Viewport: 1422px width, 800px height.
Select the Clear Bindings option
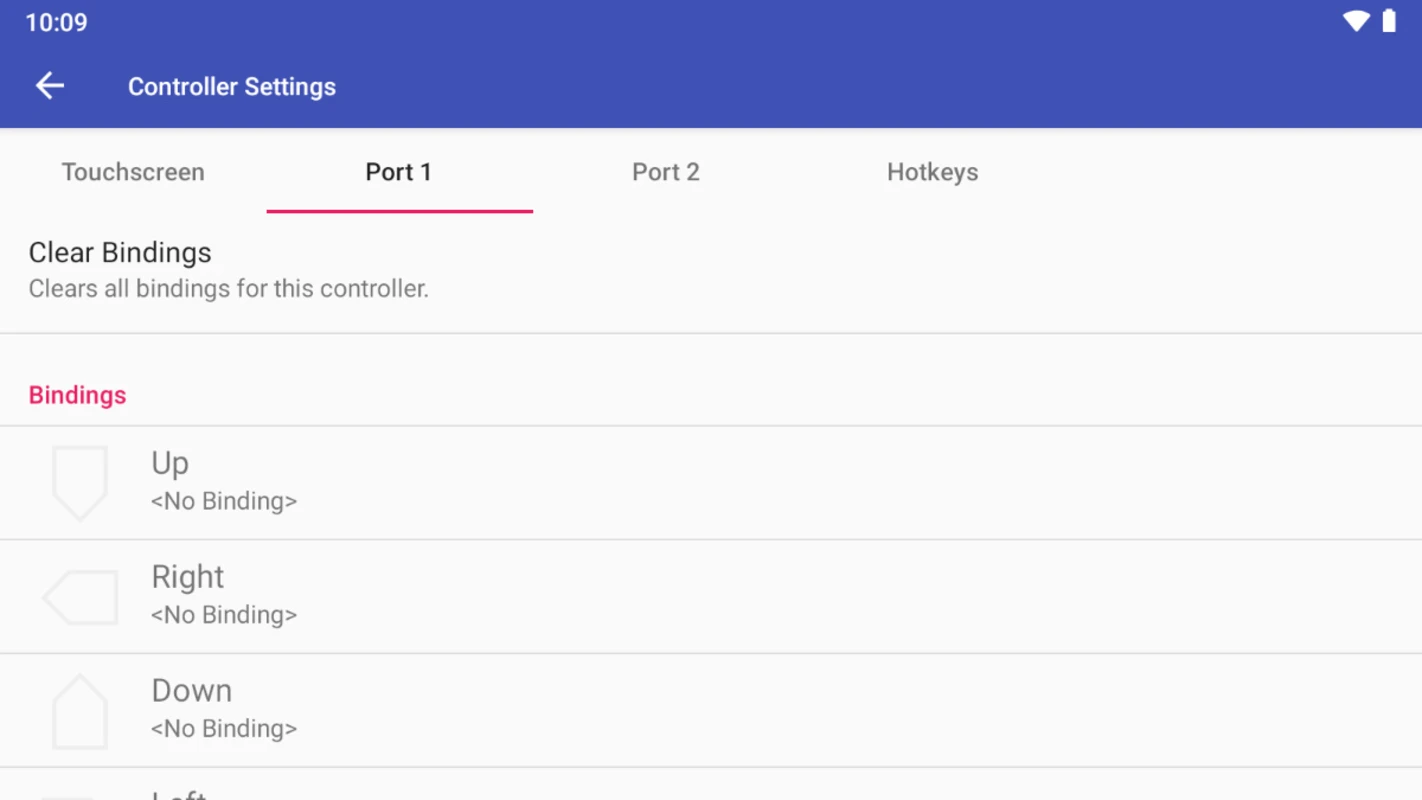[711, 270]
